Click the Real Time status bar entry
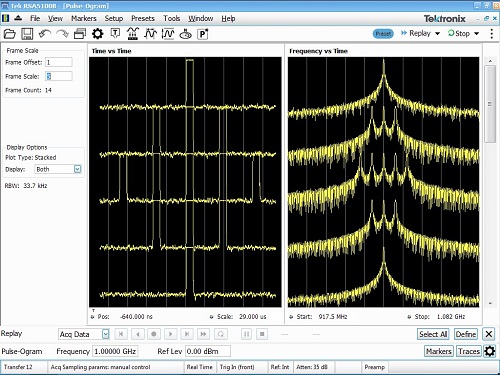The image size is (500, 375). (199, 367)
